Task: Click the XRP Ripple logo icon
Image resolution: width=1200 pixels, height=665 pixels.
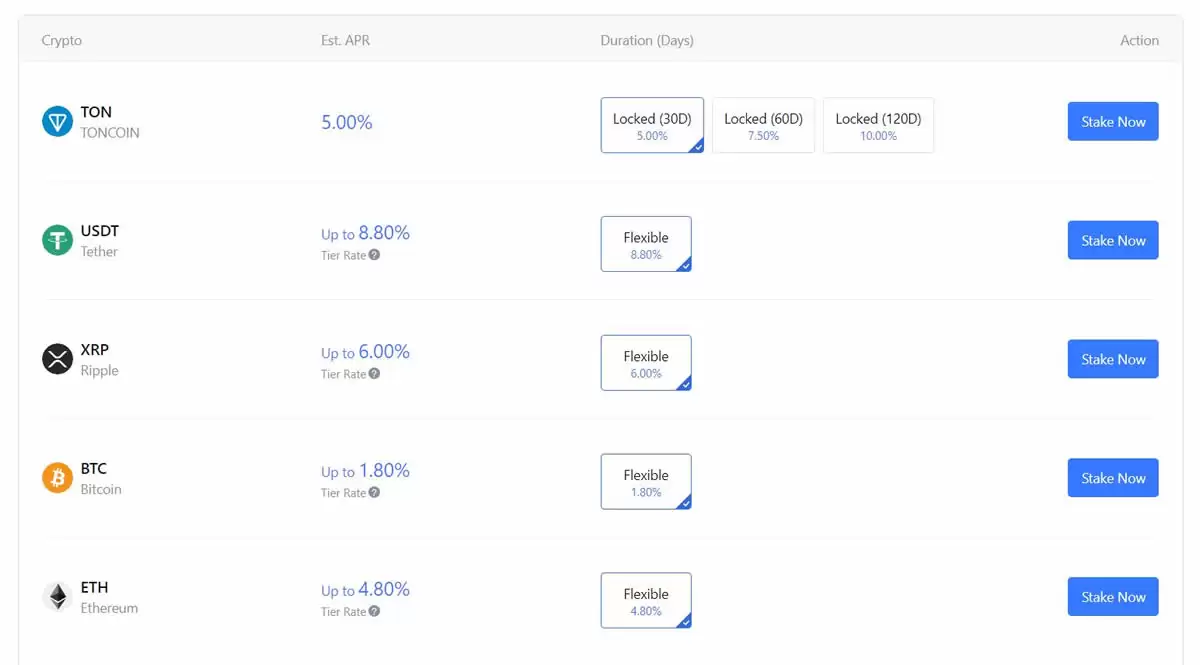Action: (57, 359)
